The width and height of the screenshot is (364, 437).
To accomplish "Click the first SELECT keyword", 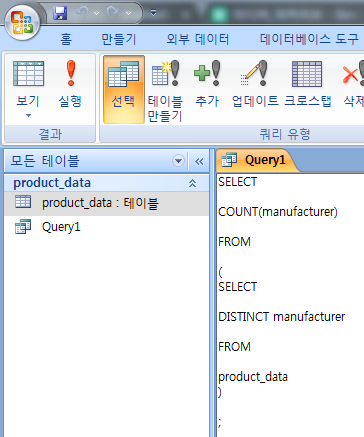I will coord(237,182).
